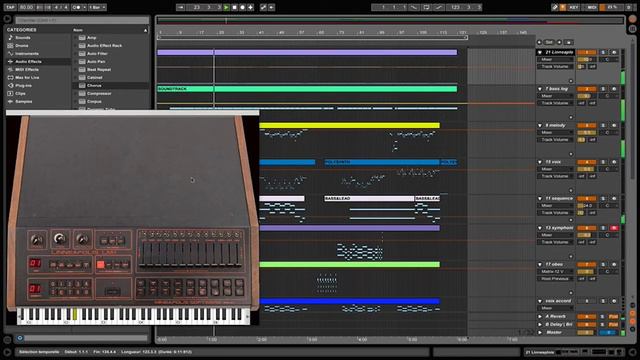Deactivate the 7 bass log track
Viewport: 640px width, 360px height.
pyautogui.click(x=587, y=89)
